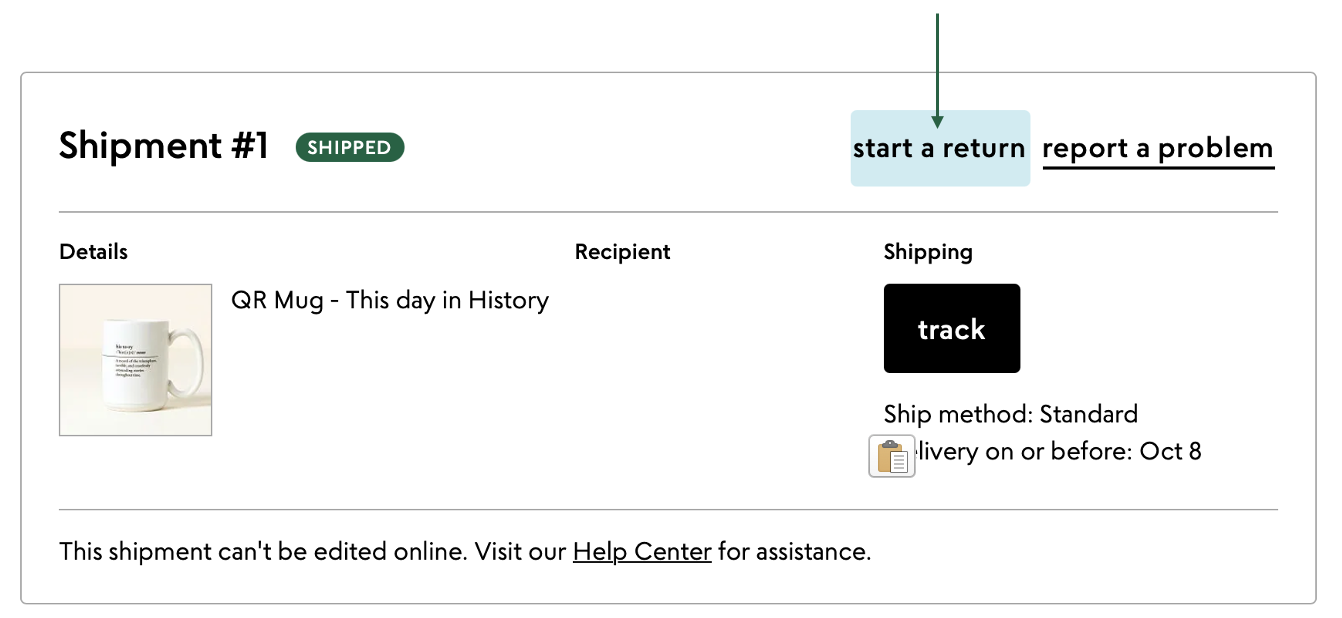The image size is (1342, 618).
Task: Report a problem with Shipment #1
Action: [1157, 147]
